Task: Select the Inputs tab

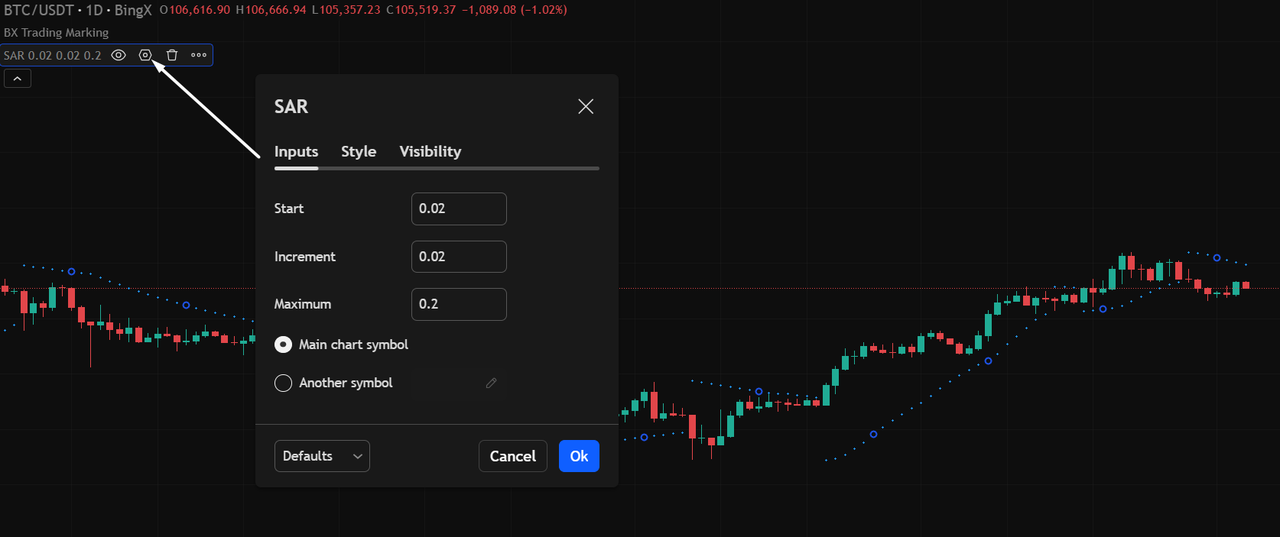Action: (296, 152)
